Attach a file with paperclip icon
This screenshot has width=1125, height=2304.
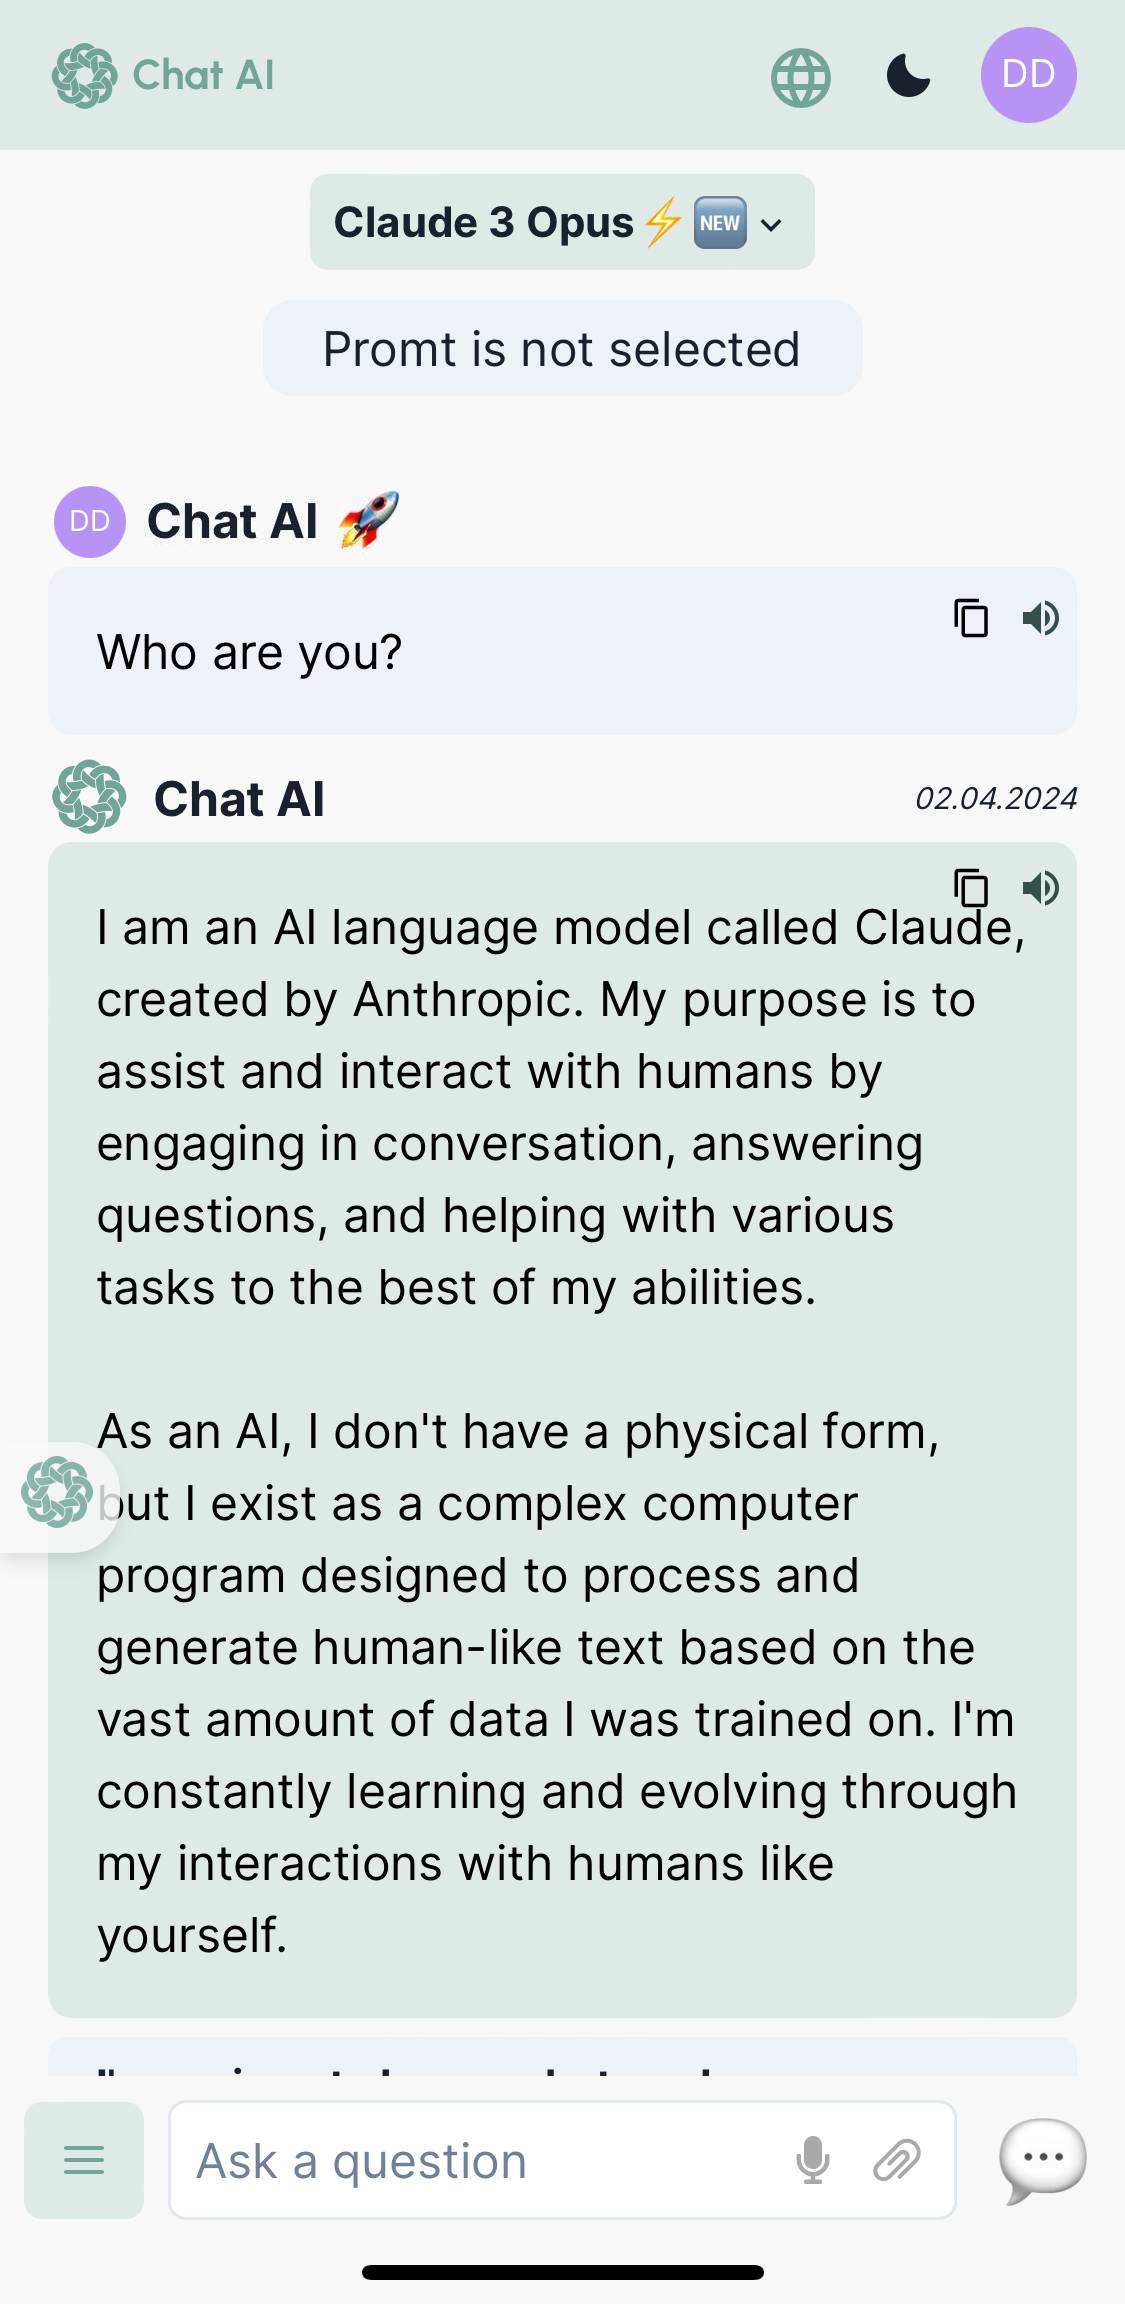point(897,2160)
